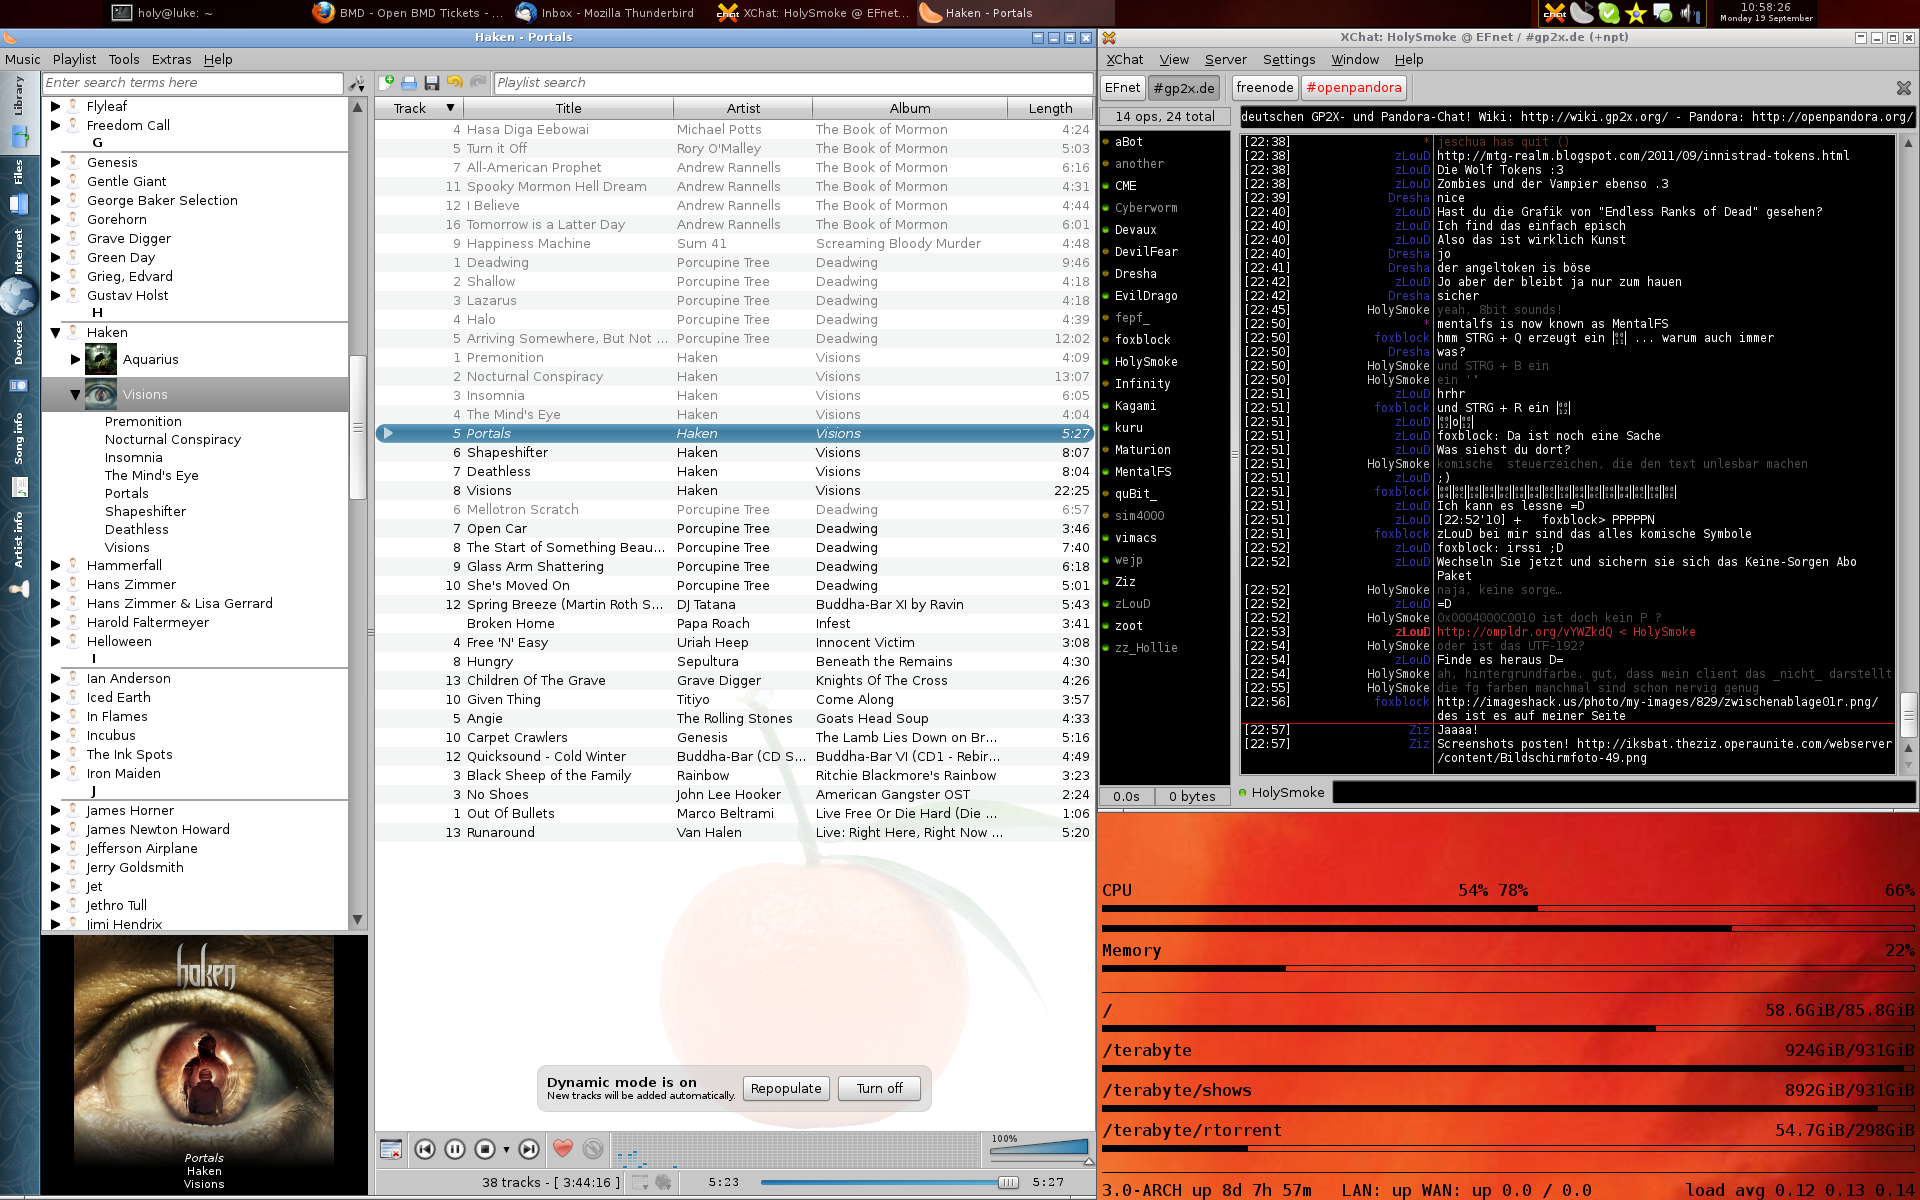Viewport: 1920px width, 1200px height.
Task: Open the Library sidebar tab
Action: [x=19, y=115]
